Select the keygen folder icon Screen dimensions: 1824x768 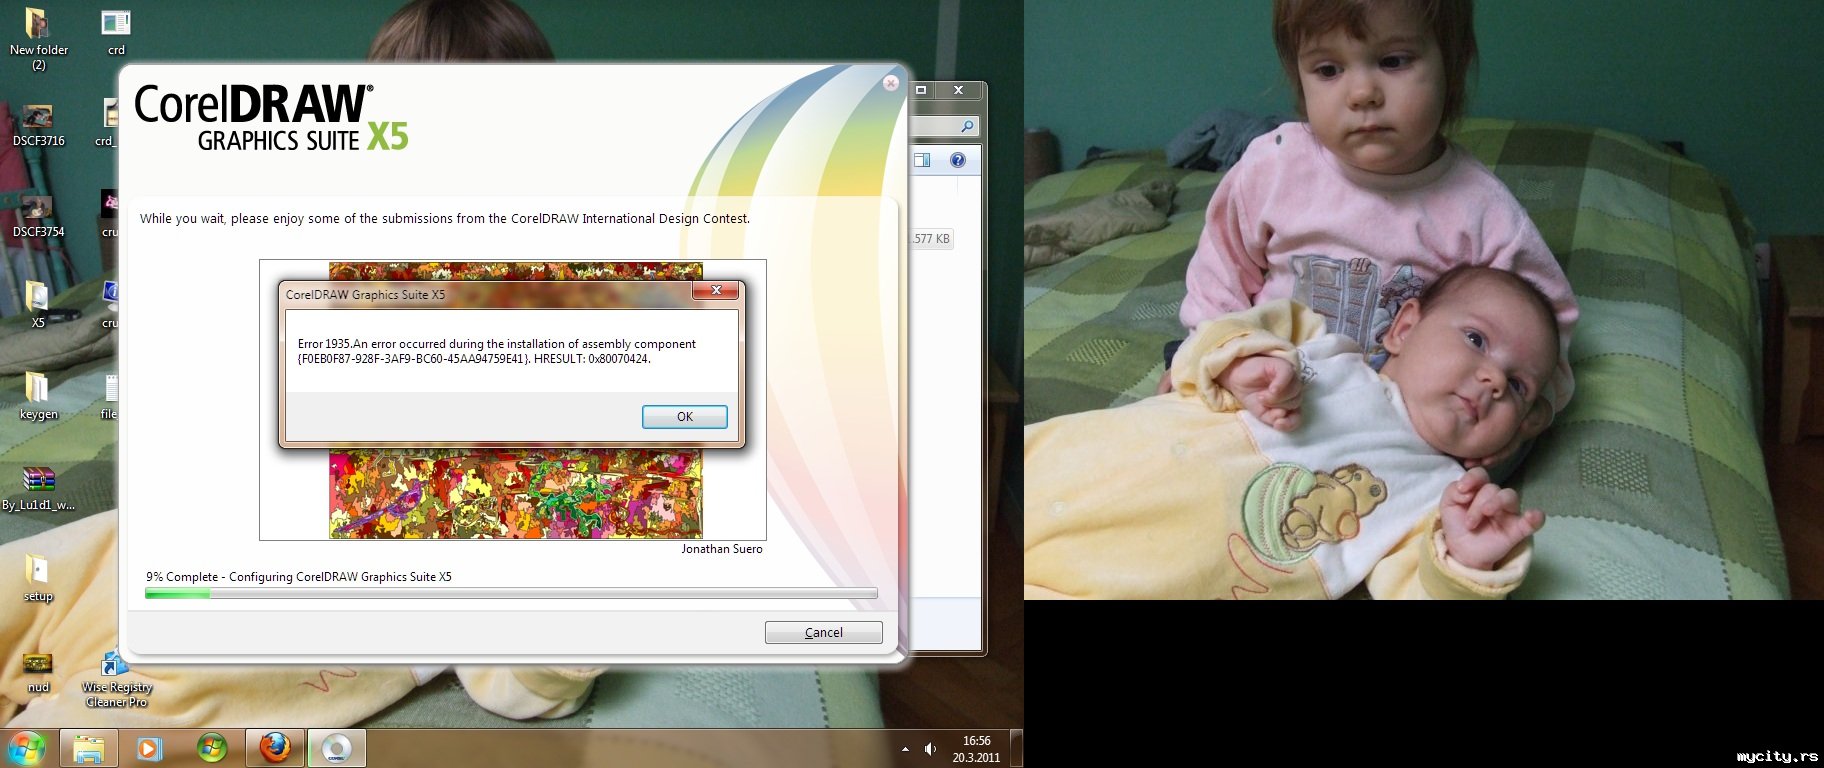pos(38,396)
